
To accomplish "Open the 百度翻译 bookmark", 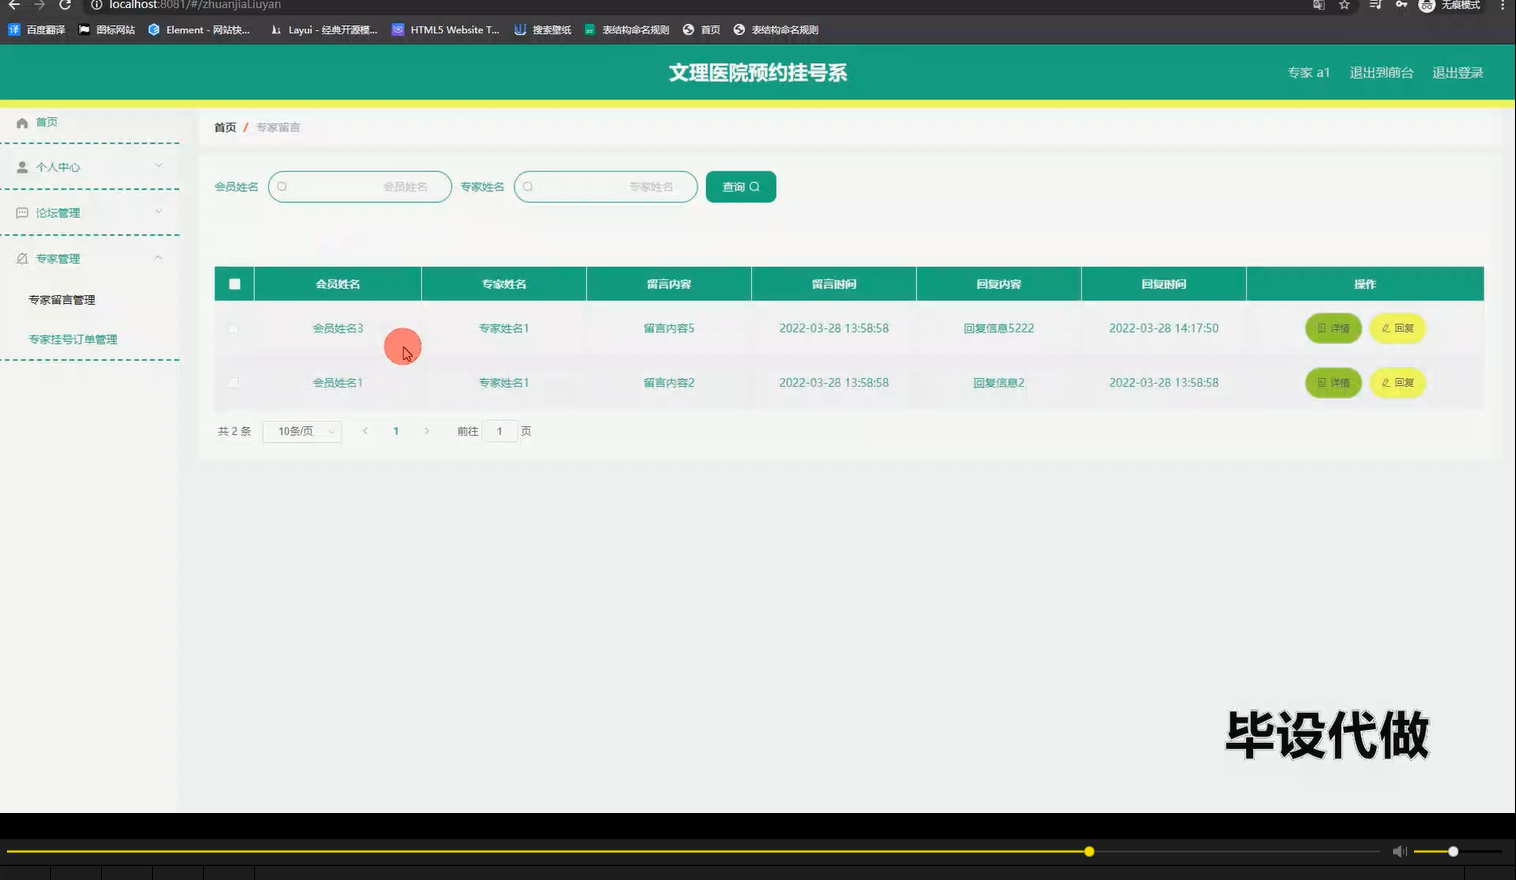I will click(x=37, y=30).
